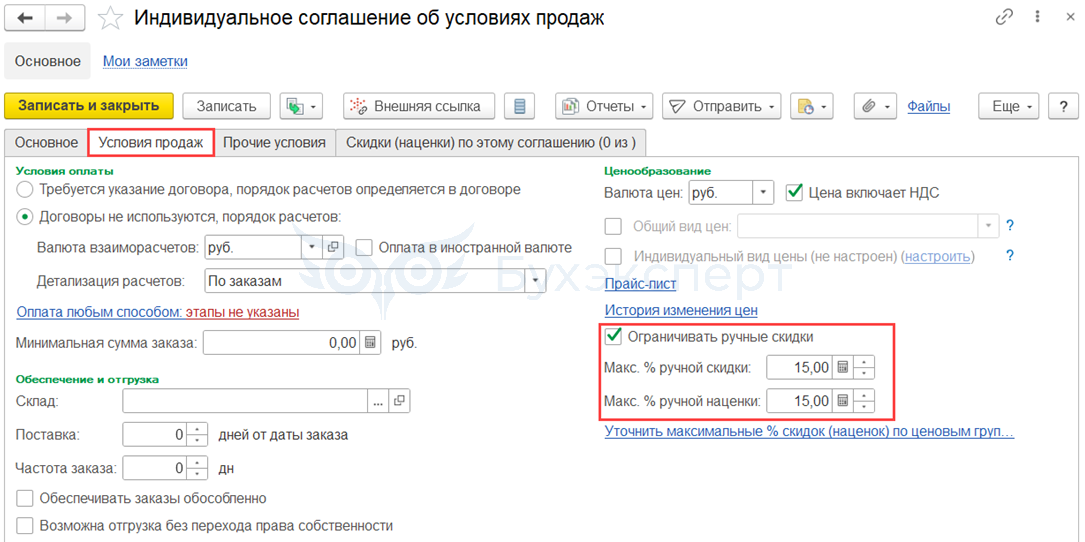This screenshot has width=1085, height=542.
Task: Switch to the Прочие условия tab
Action: click(274, 143)
